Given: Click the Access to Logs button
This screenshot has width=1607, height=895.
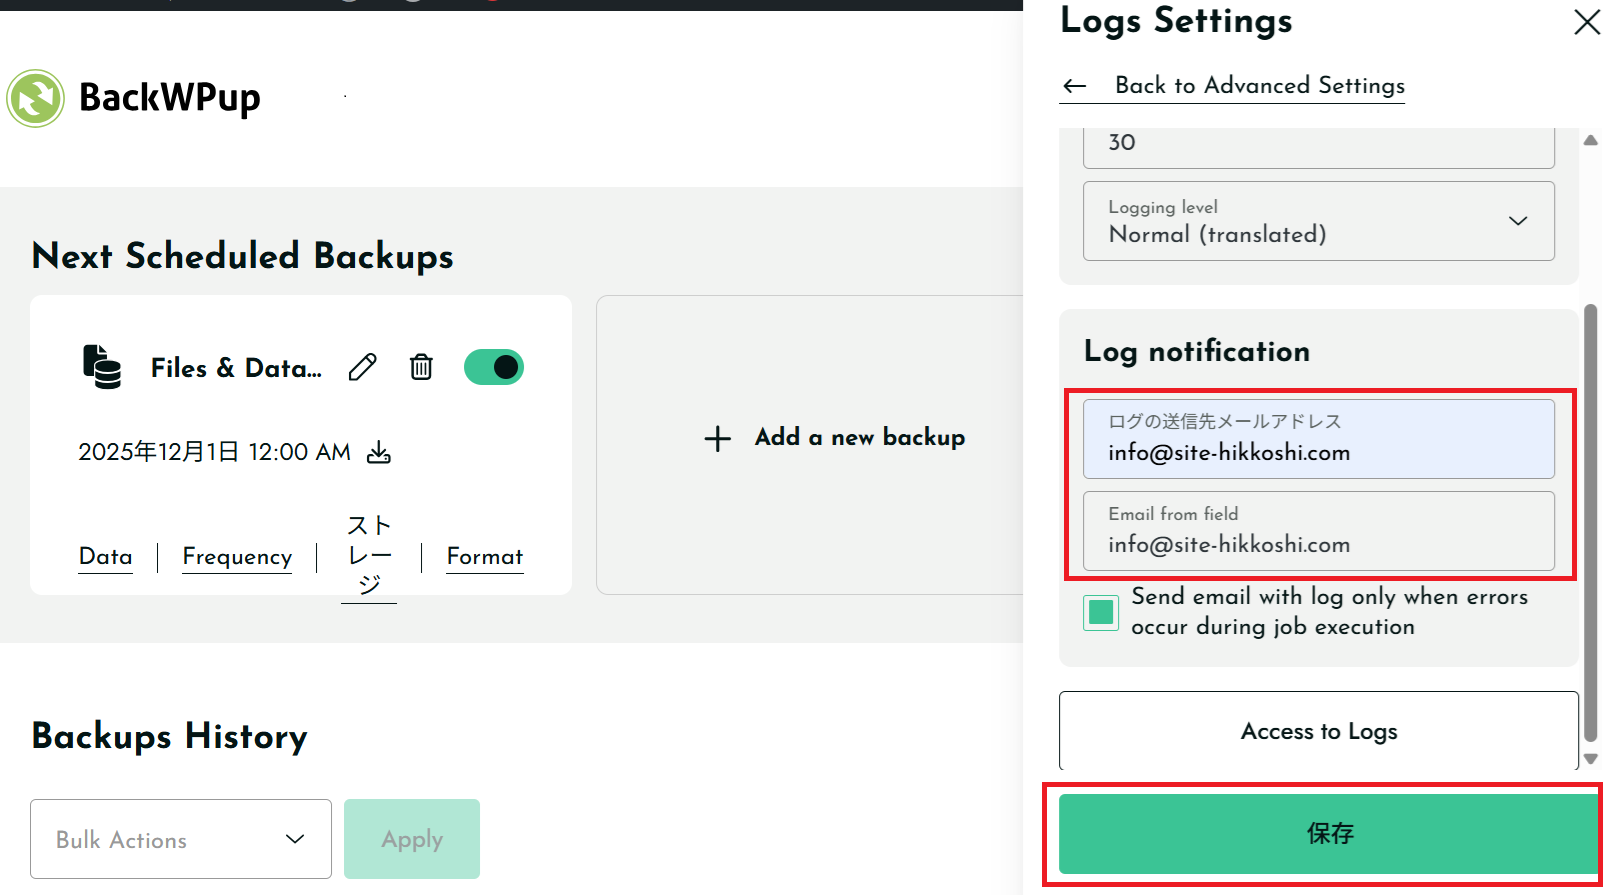Looking at the screenshot, I should pyautogui.click(x=1318, y=731).
